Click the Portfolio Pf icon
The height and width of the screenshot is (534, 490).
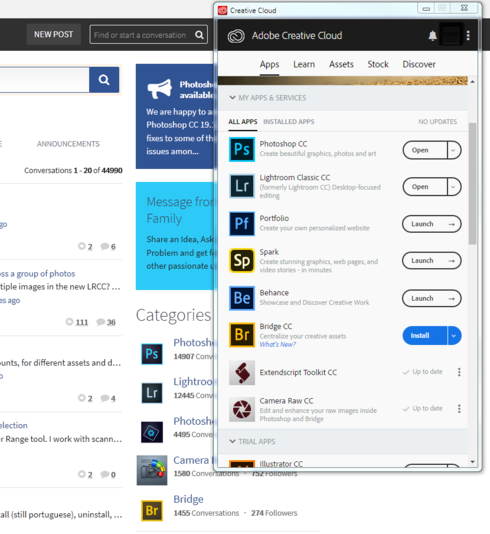[x=242, y=224]
